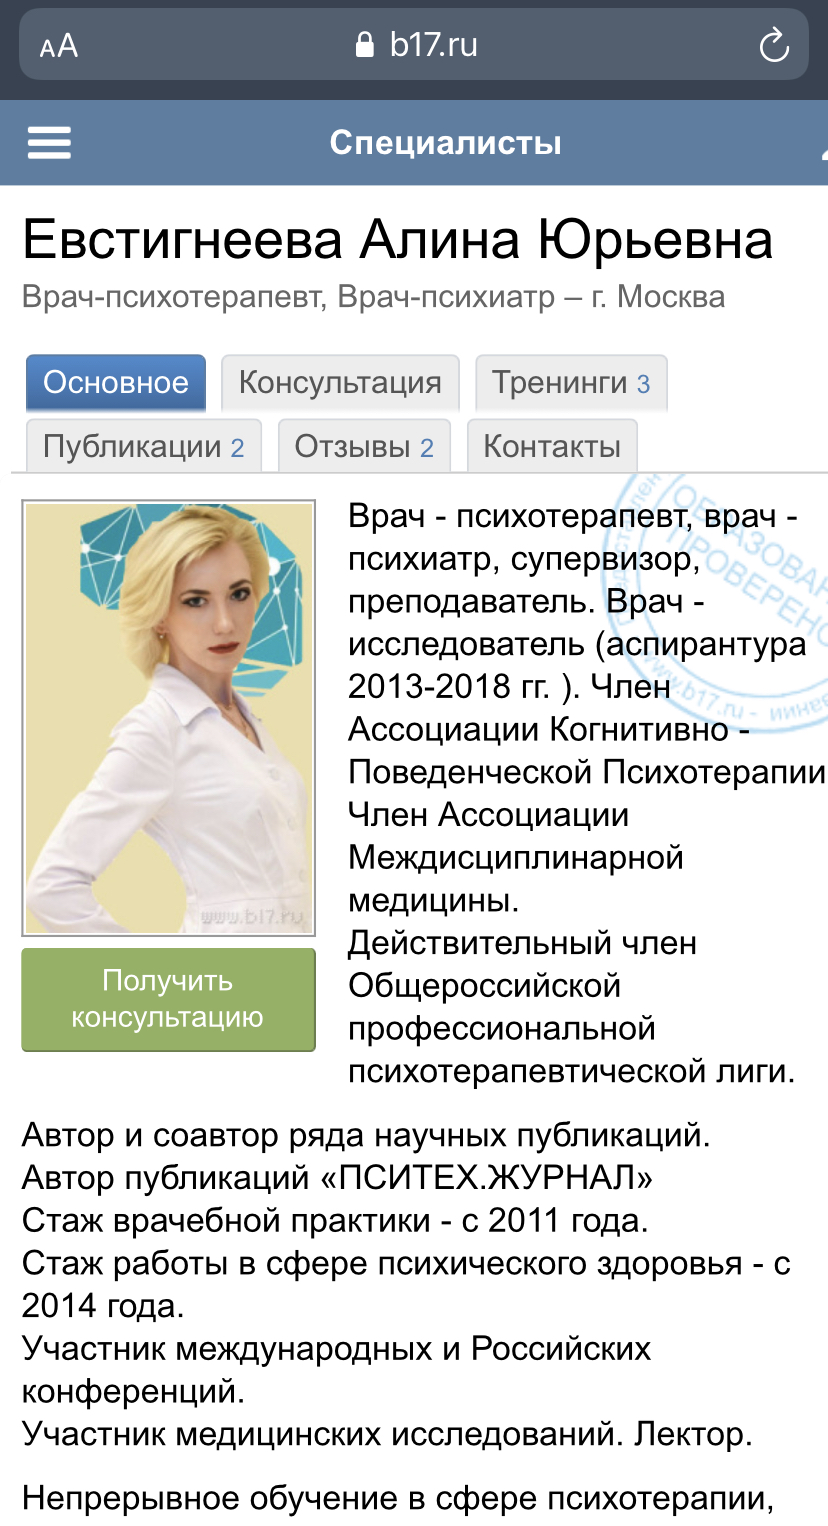This screenshot has width=828, height=1526.
Task: View the Отзывы tab
Action: coord(364,446)
